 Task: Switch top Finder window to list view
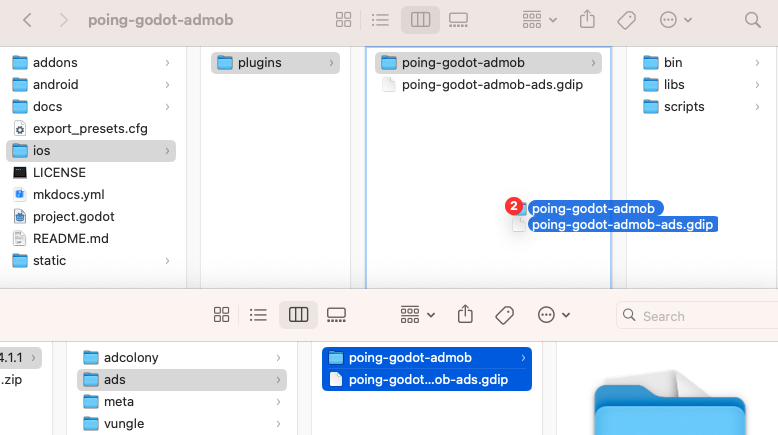pos(380,20)
